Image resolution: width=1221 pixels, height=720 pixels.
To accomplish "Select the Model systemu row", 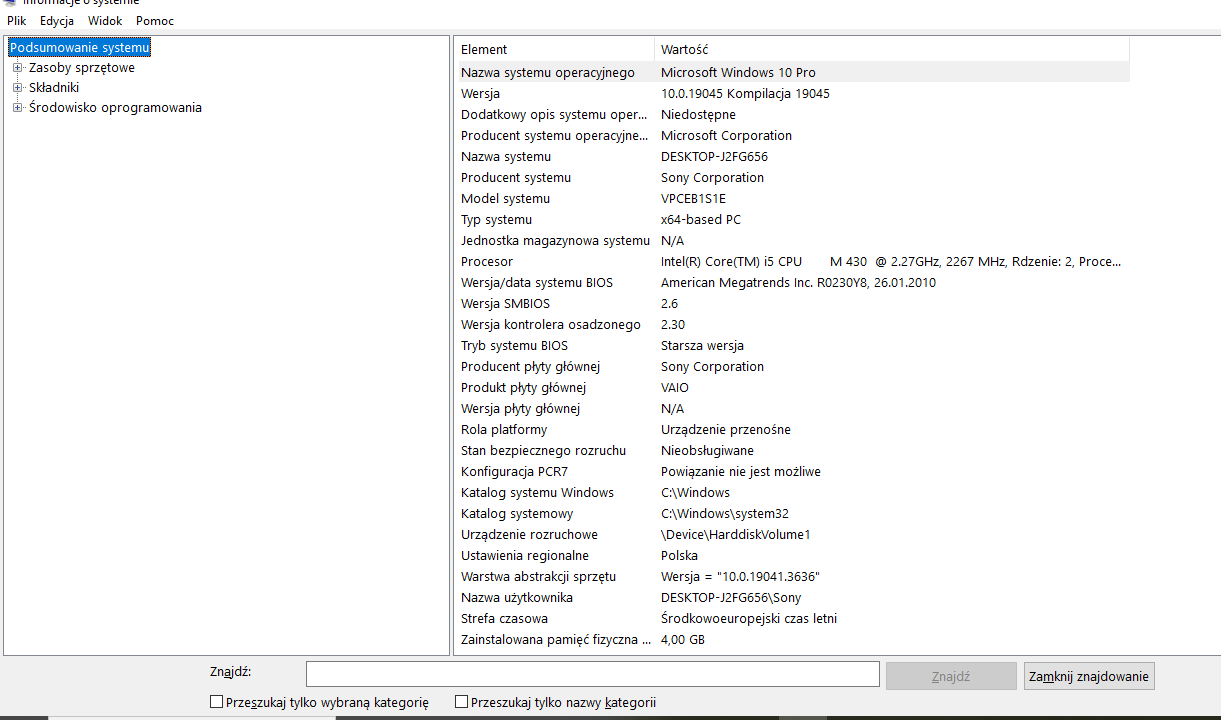I will point(793,198).
